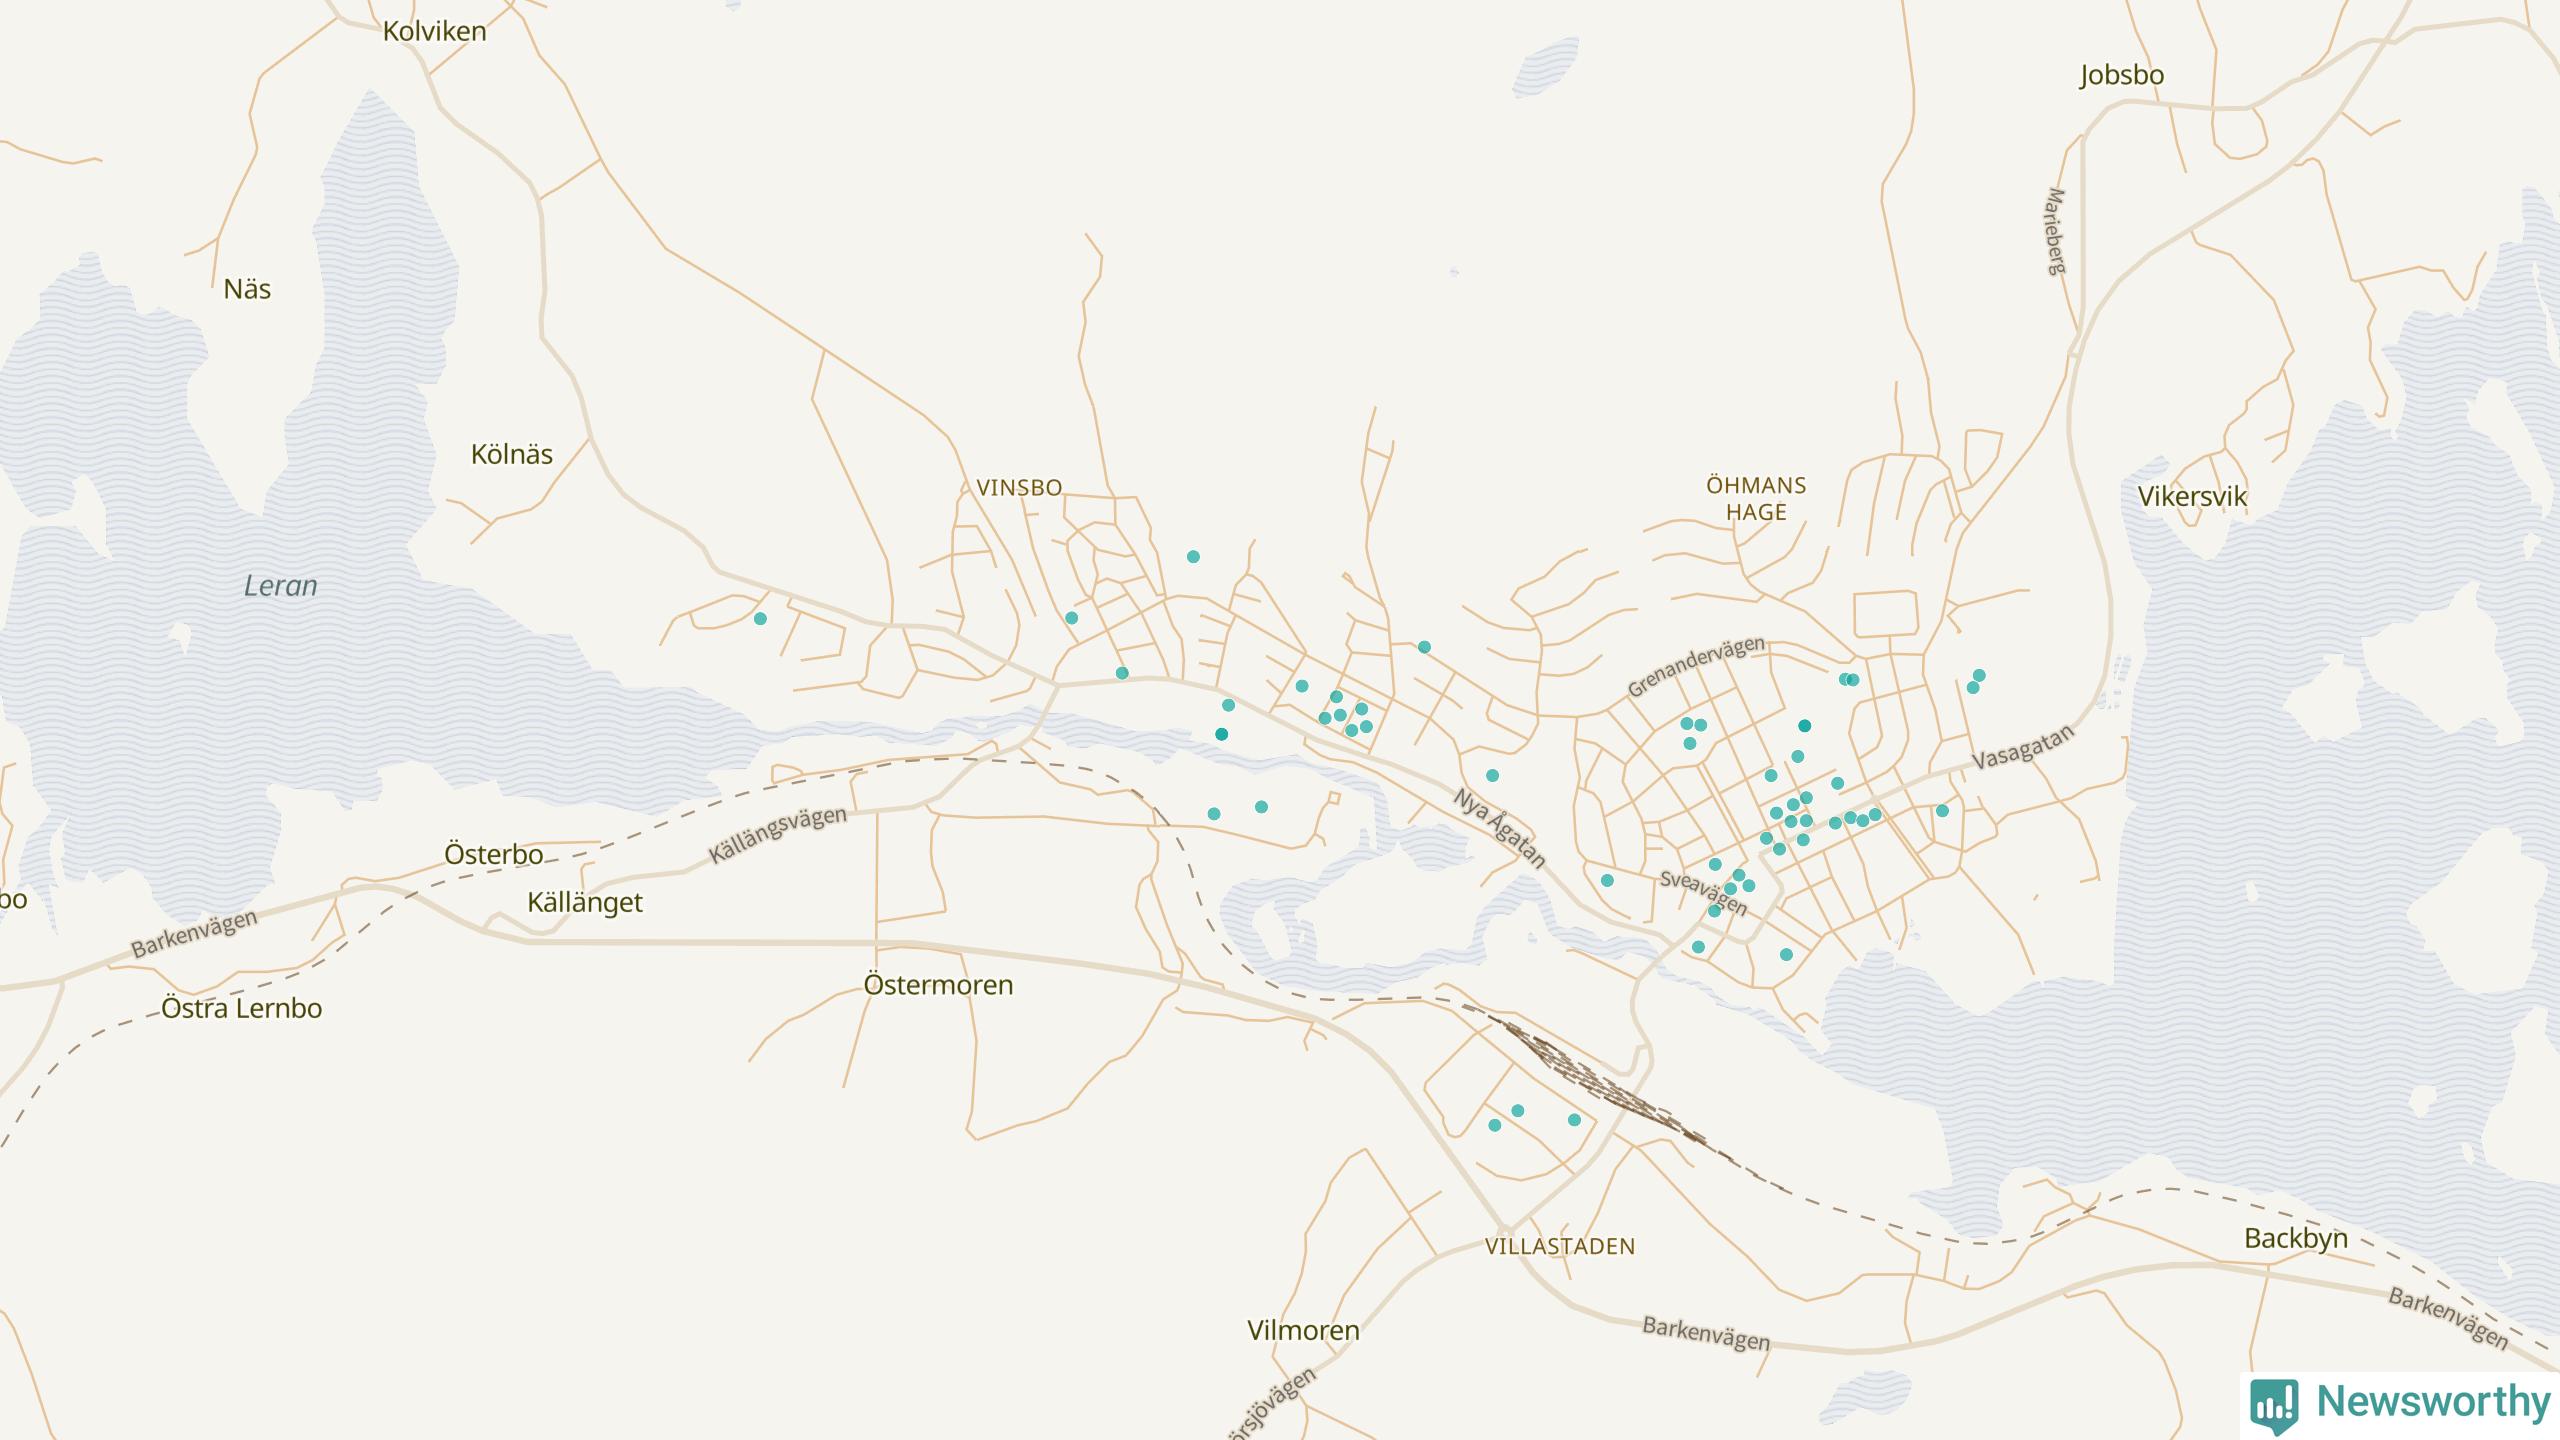Click the Newsworthy brand text

click(x=2433, y=1401)
